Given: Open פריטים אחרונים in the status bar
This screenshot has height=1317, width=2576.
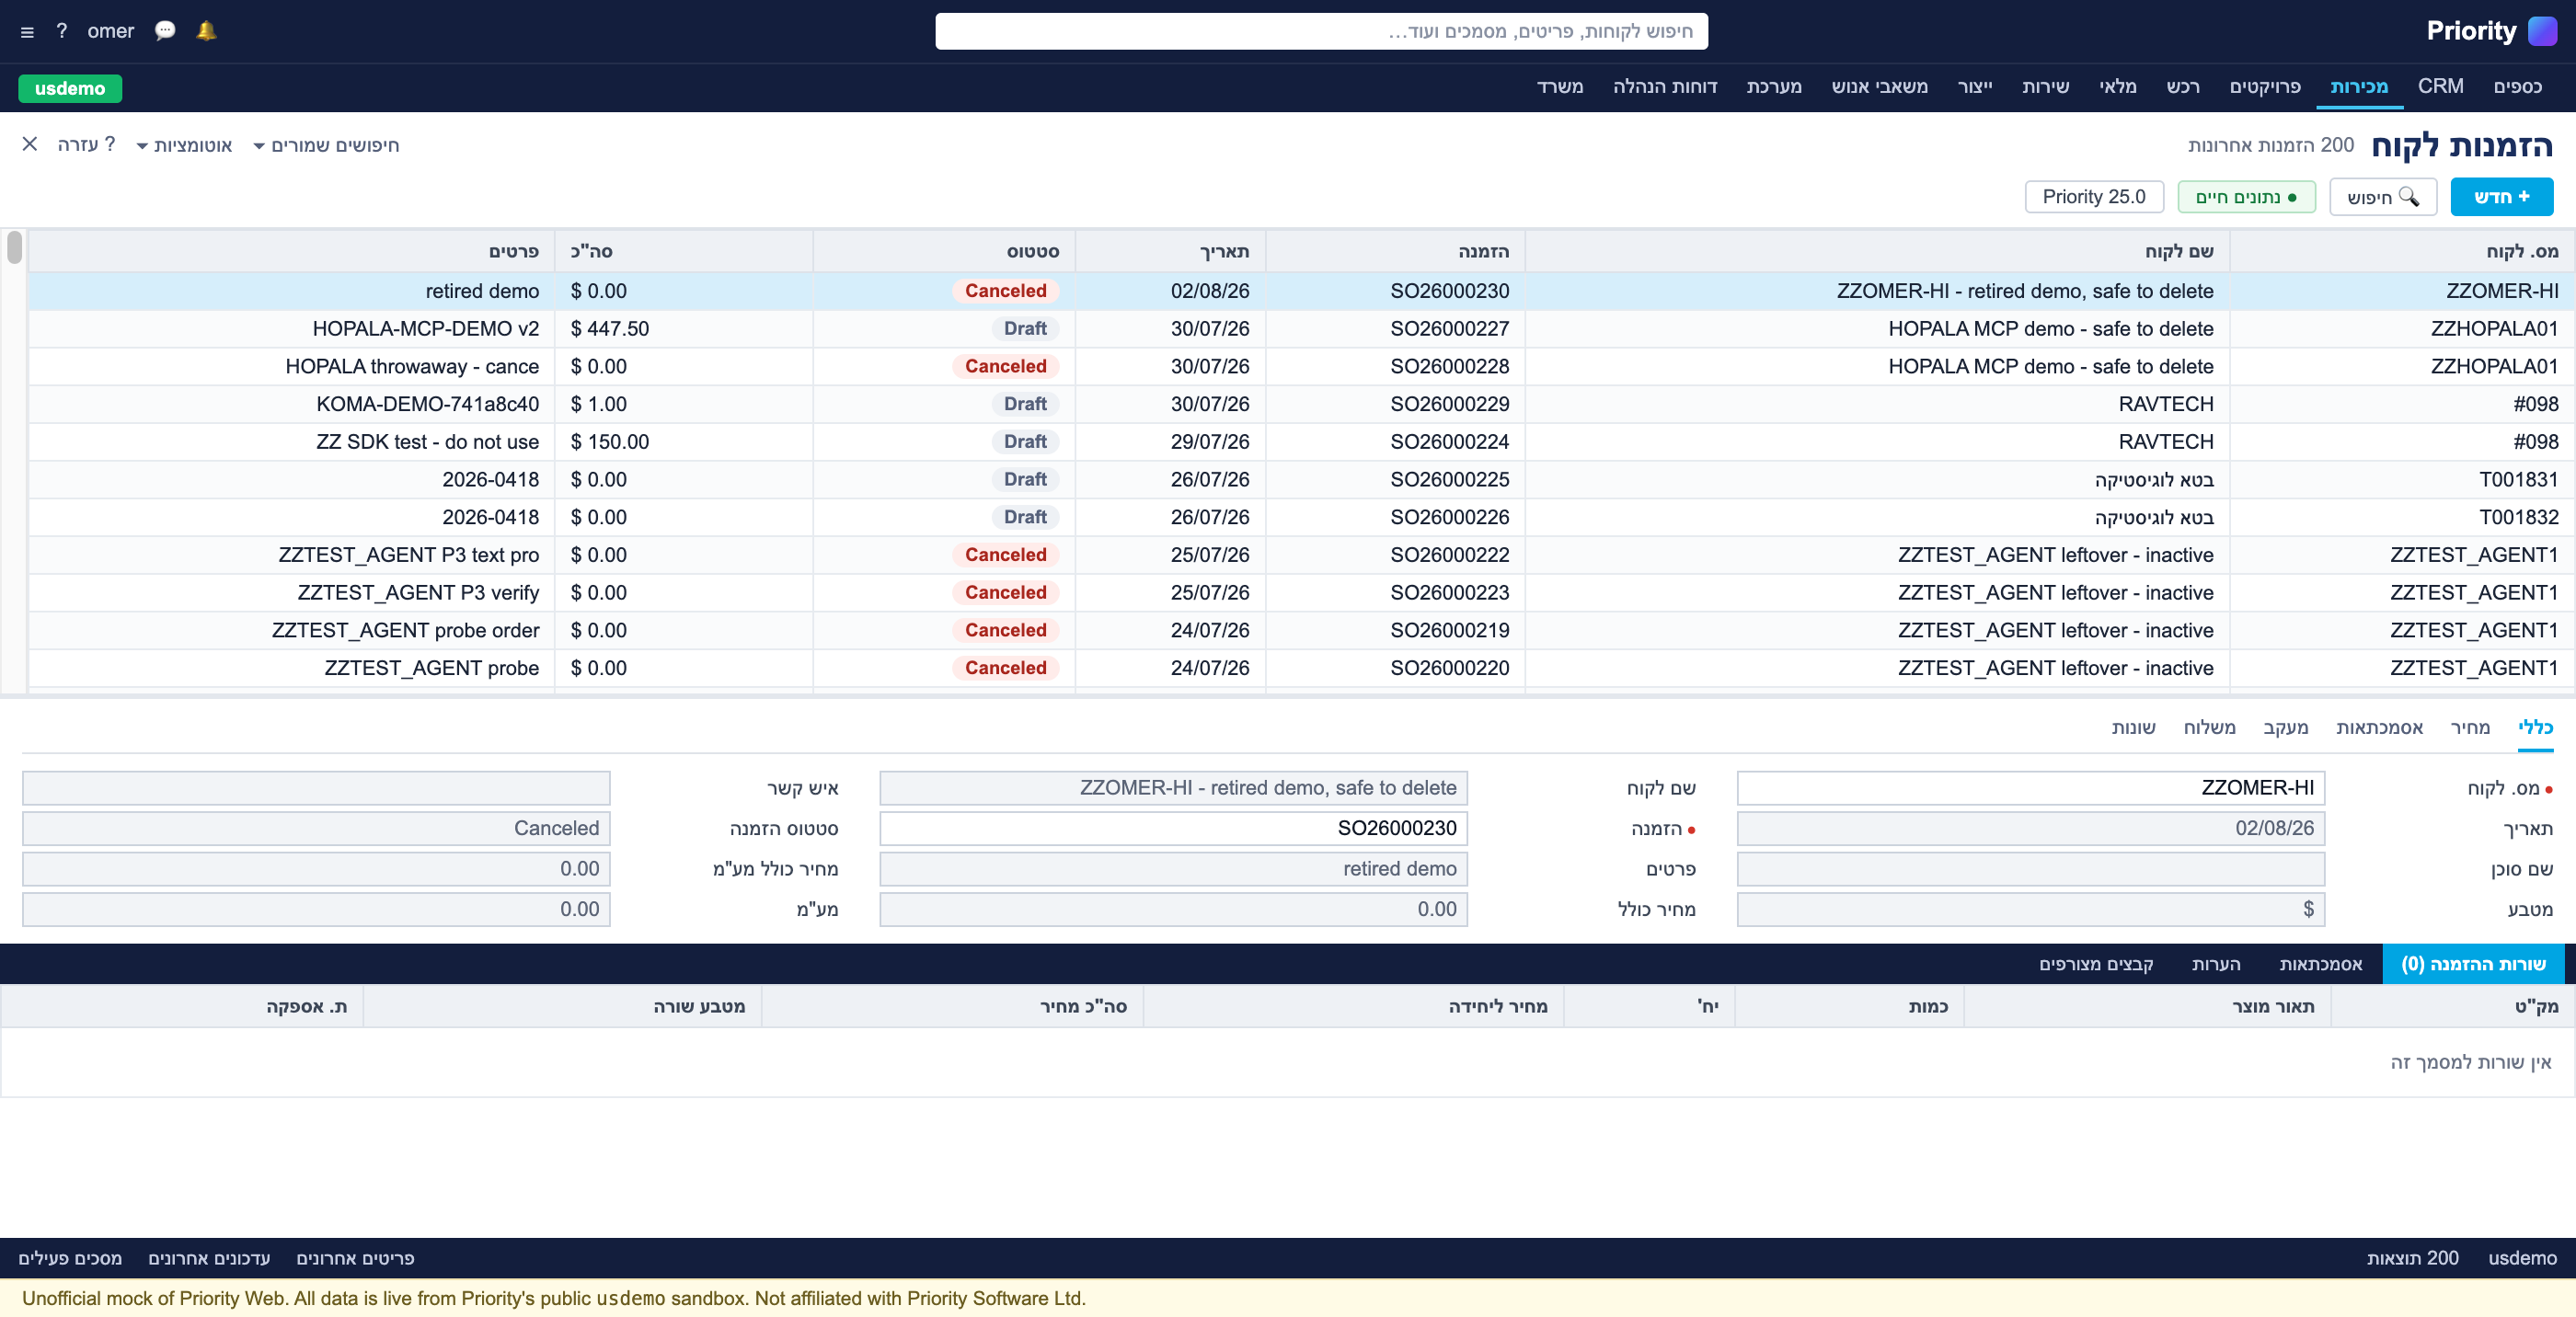Looking at the screenshot, I should pos(355,1257).
